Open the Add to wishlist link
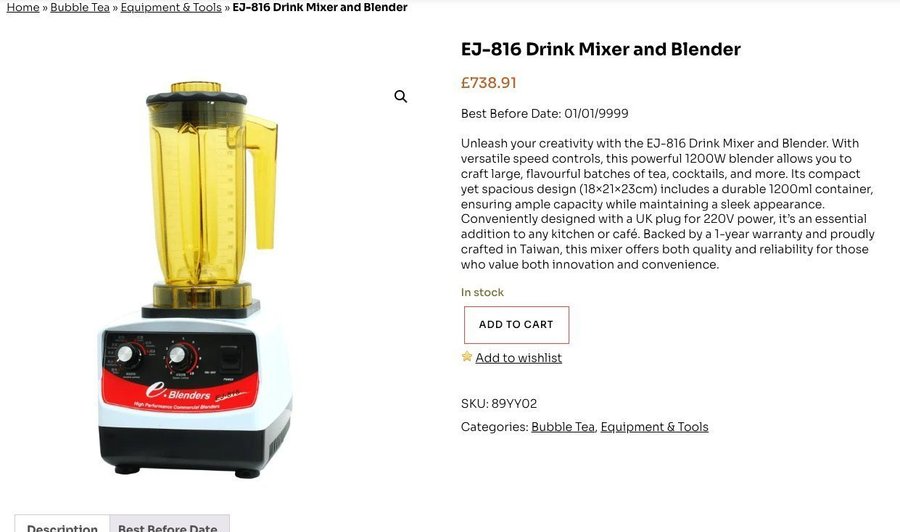The width and height of the screenshot is (900, 532). coord(518,358)
